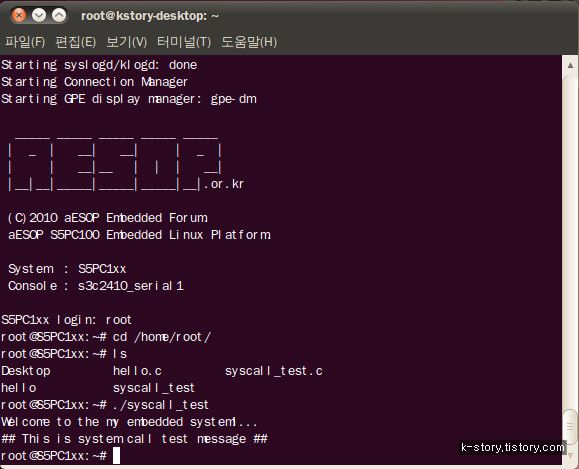Click the window title root@kstory-desktop
The width and height of the screenshot is (579, 469).
pyautogui.click(x=150, y=16)
